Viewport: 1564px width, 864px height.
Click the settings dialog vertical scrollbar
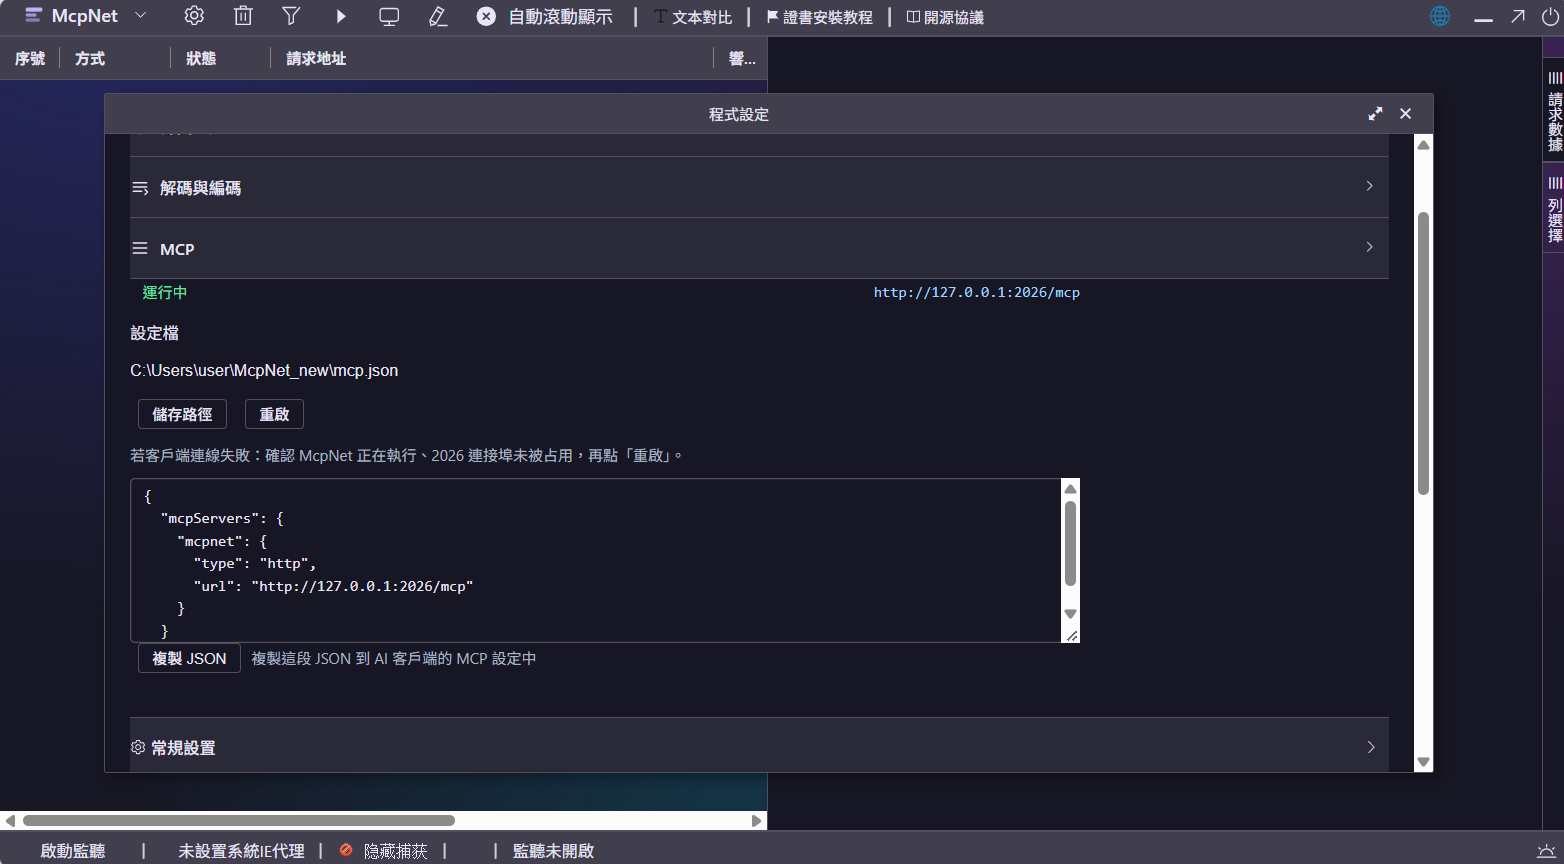[x=1423, y=353]
